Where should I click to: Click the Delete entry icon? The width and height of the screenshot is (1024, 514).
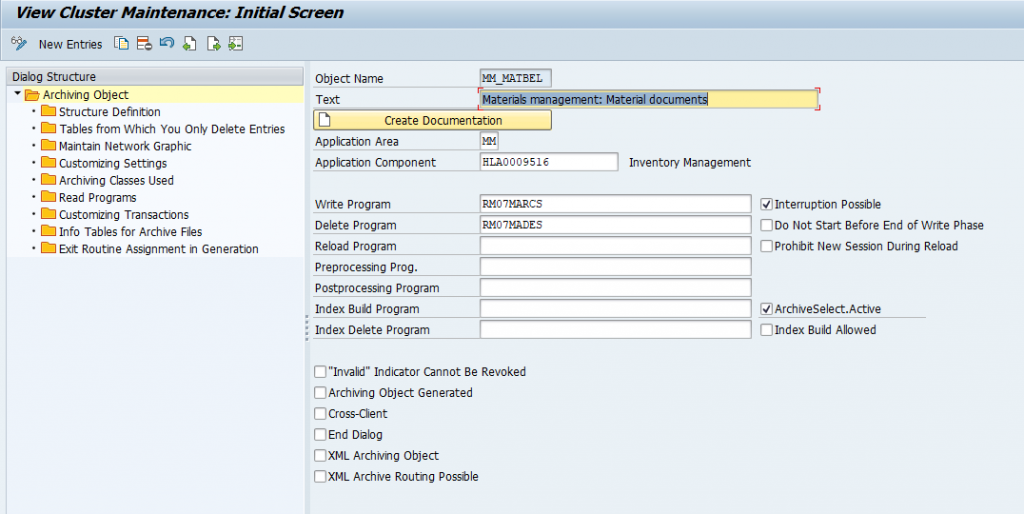[x=144, y=44]
